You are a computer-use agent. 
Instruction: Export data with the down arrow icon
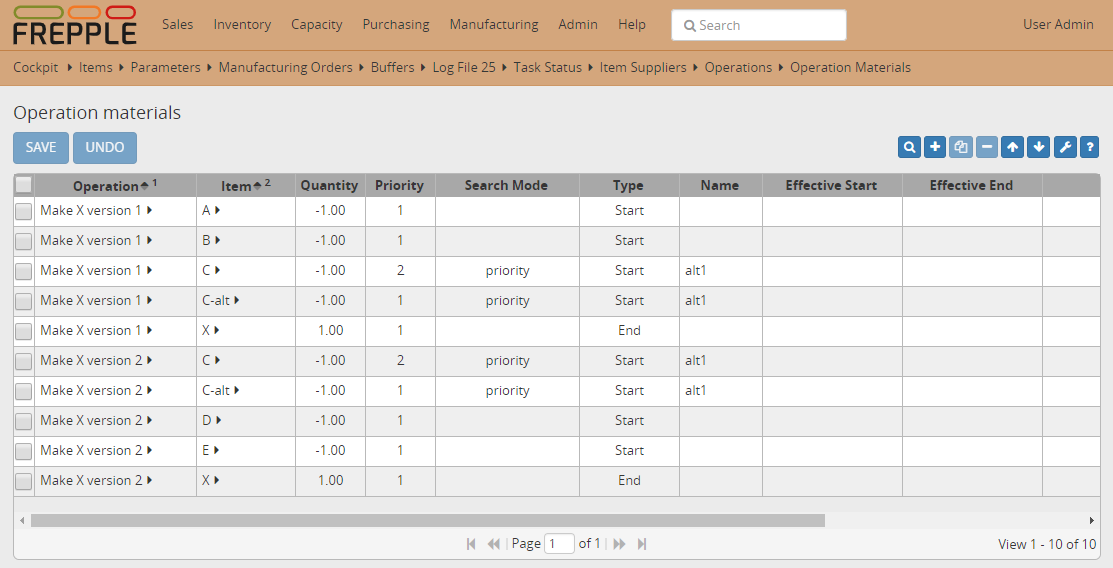[1038, 147]
